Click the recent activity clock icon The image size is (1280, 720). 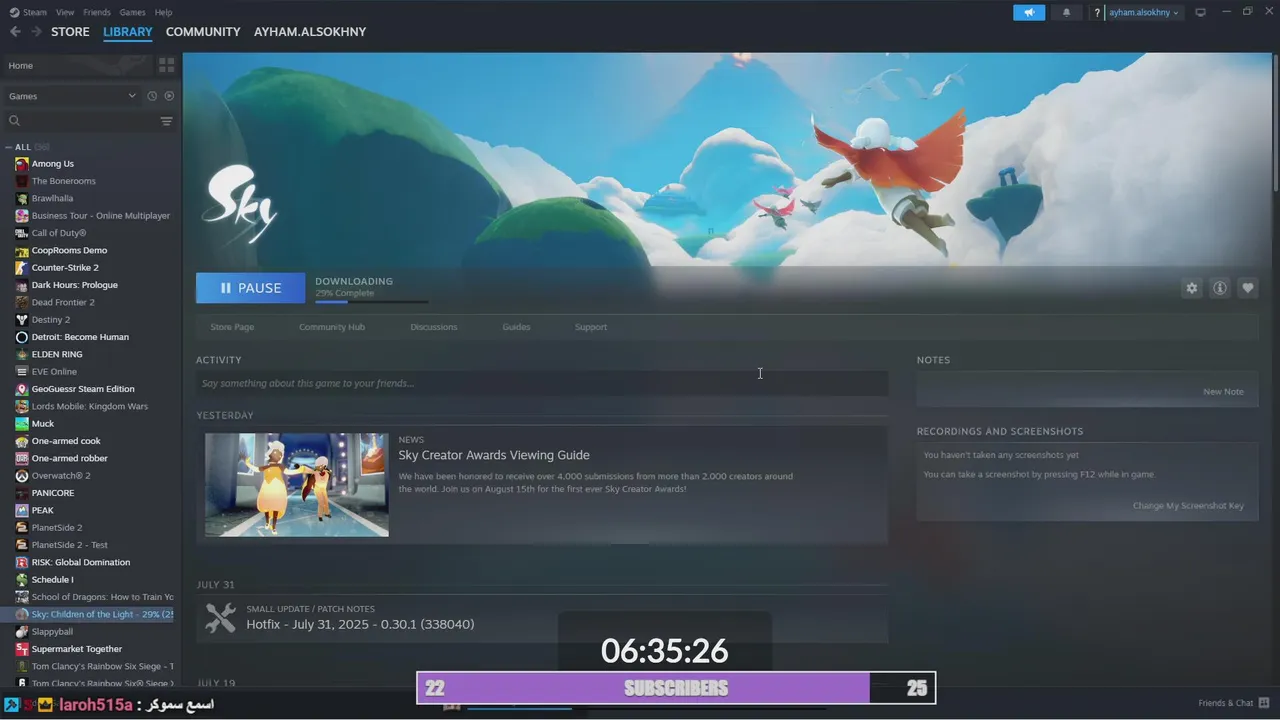(x=152, y=96)
